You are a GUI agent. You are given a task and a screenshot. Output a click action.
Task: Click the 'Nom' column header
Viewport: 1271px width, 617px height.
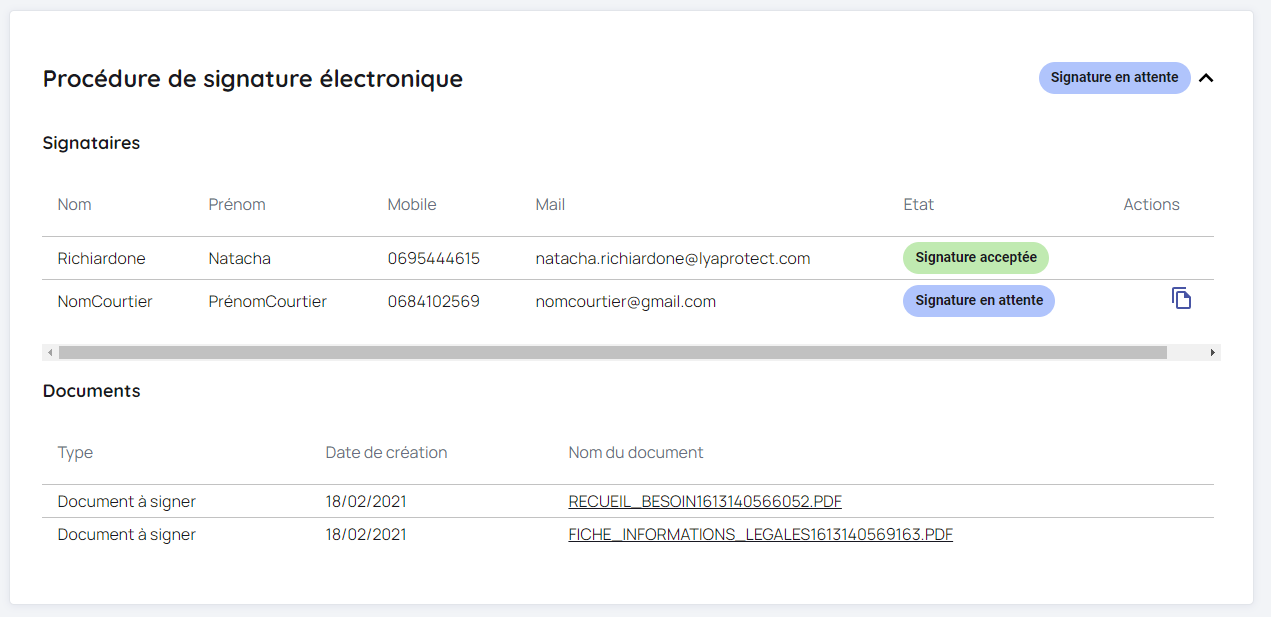[74, 205]
